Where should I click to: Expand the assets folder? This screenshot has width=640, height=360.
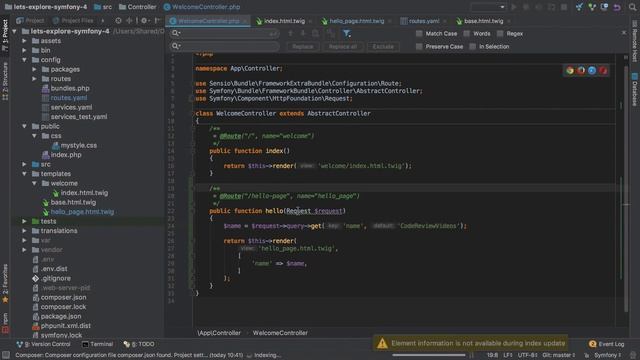[24, 41]
